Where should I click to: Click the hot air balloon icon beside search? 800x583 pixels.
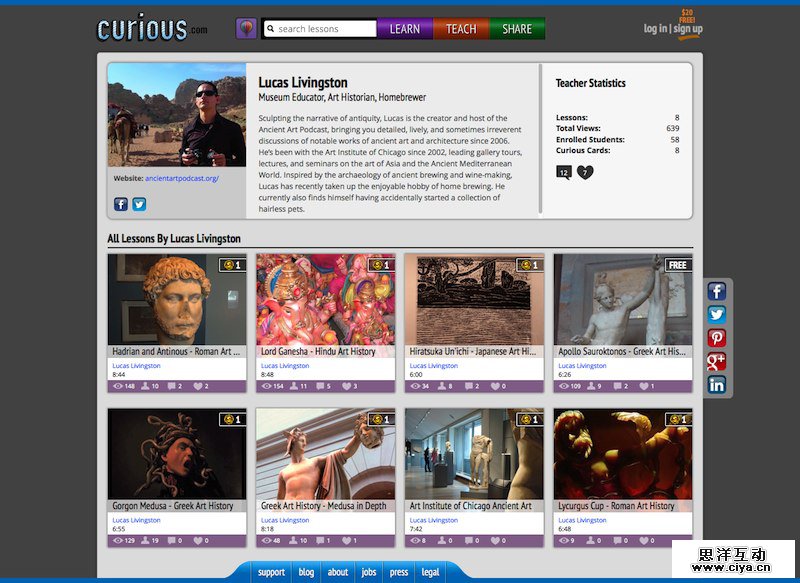pyautogui.click(x=246, y=29)
